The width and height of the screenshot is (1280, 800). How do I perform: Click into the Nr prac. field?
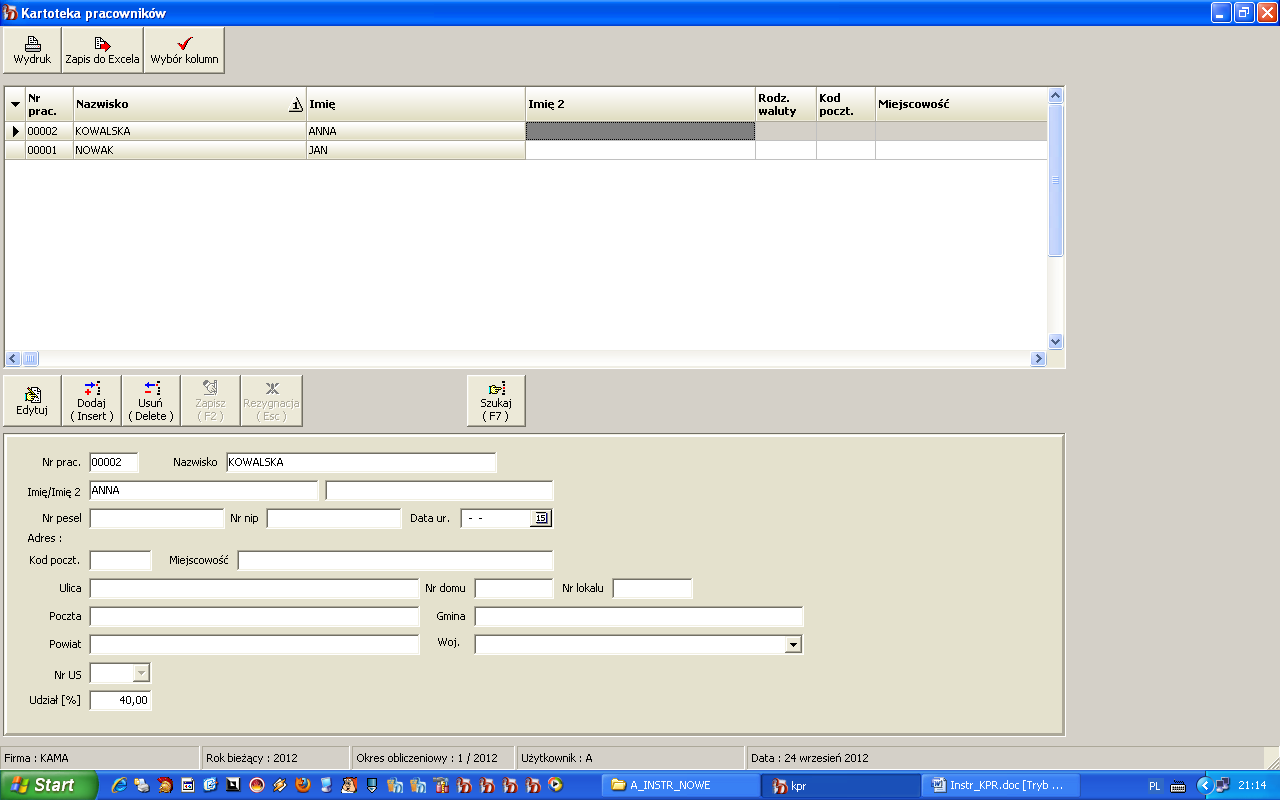[114, 462]
